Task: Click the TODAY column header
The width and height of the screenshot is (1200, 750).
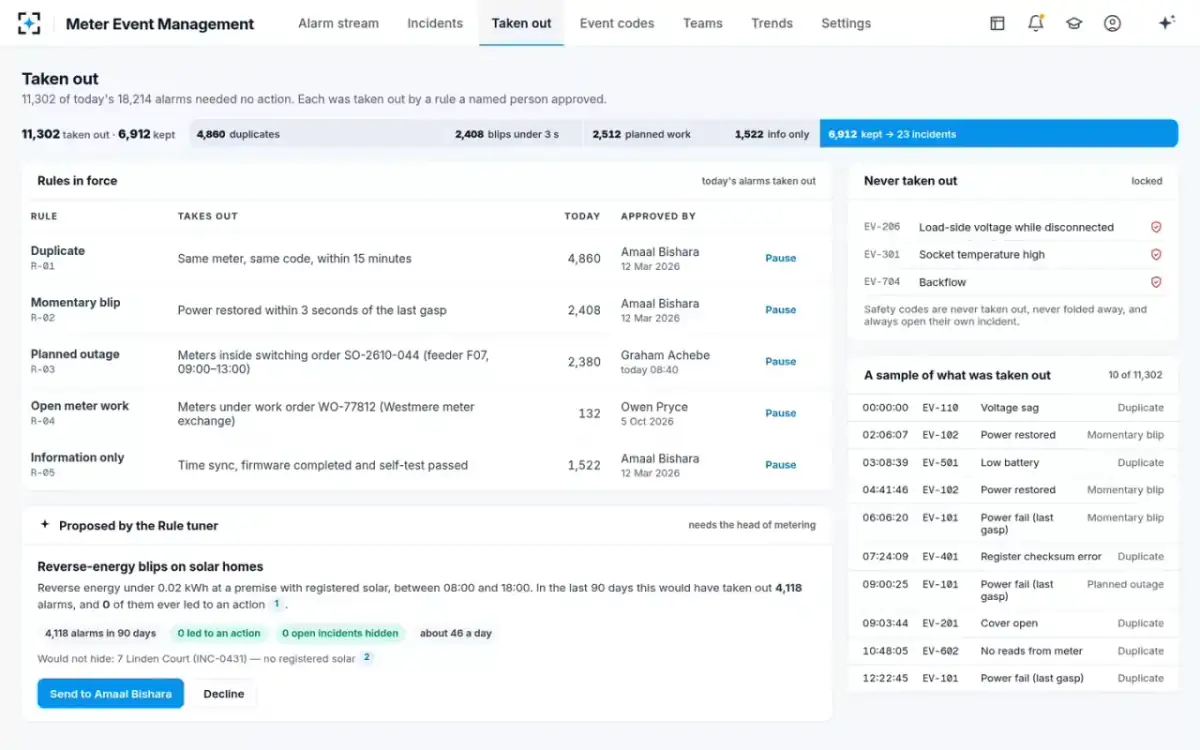Action: point(582,216)
